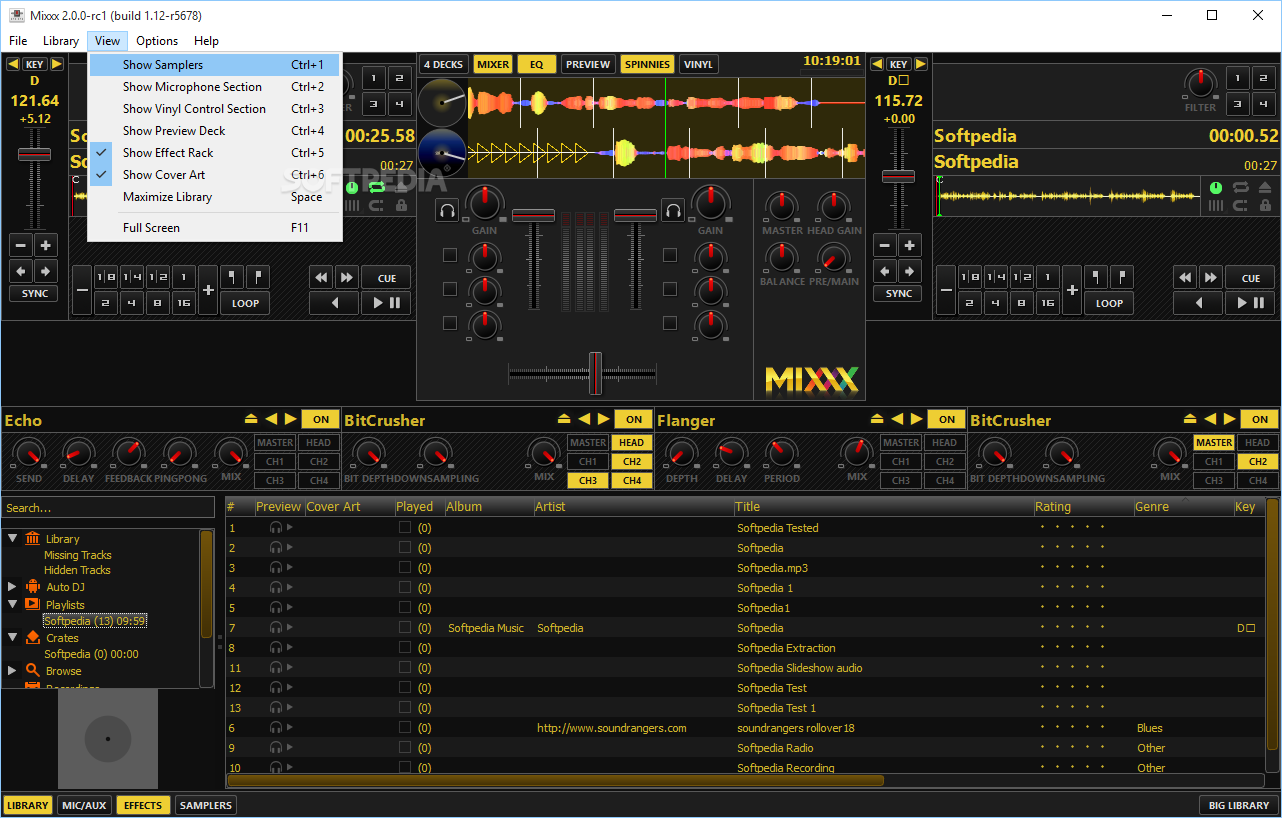This screenshot has width=1282, height=818.
Task: Click slip mode icon on right deck
Action: (1242, 205)
